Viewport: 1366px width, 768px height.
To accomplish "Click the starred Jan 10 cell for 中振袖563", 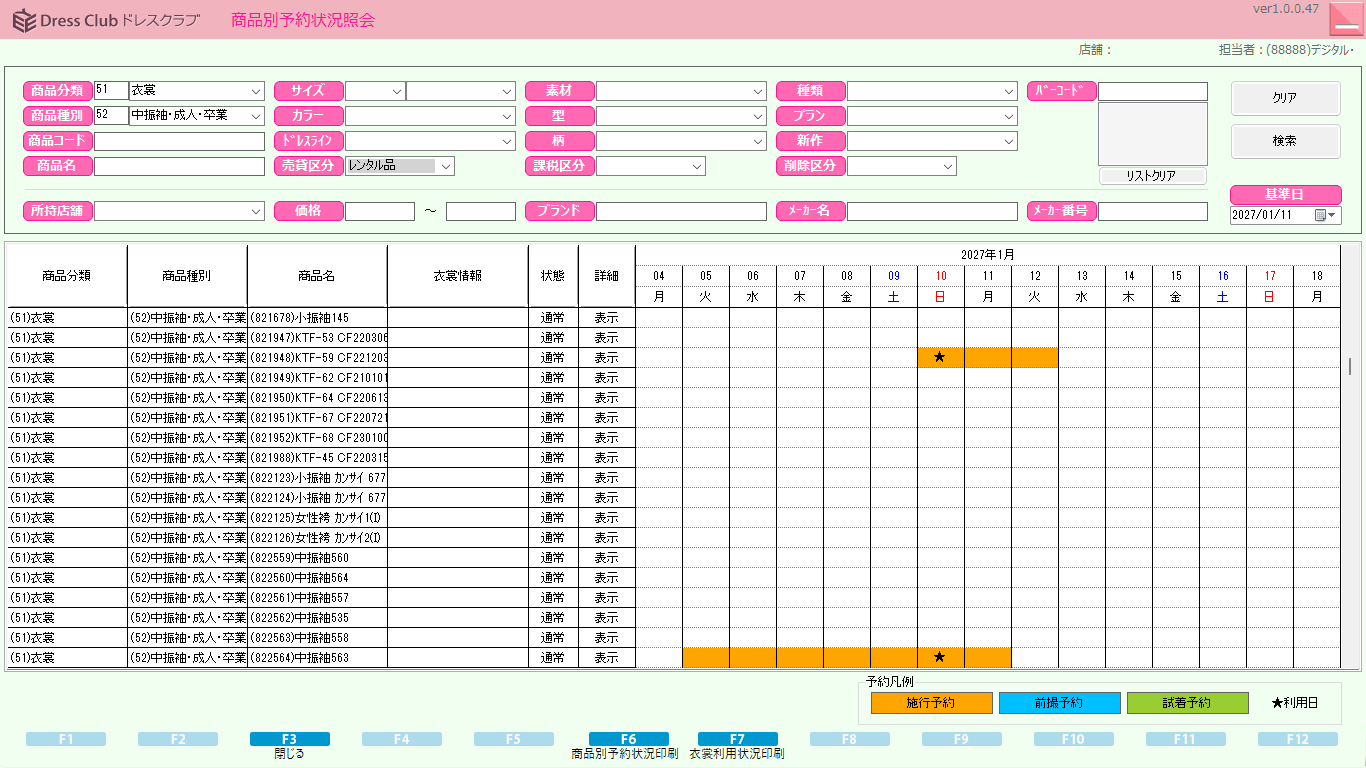I will 941,657.
